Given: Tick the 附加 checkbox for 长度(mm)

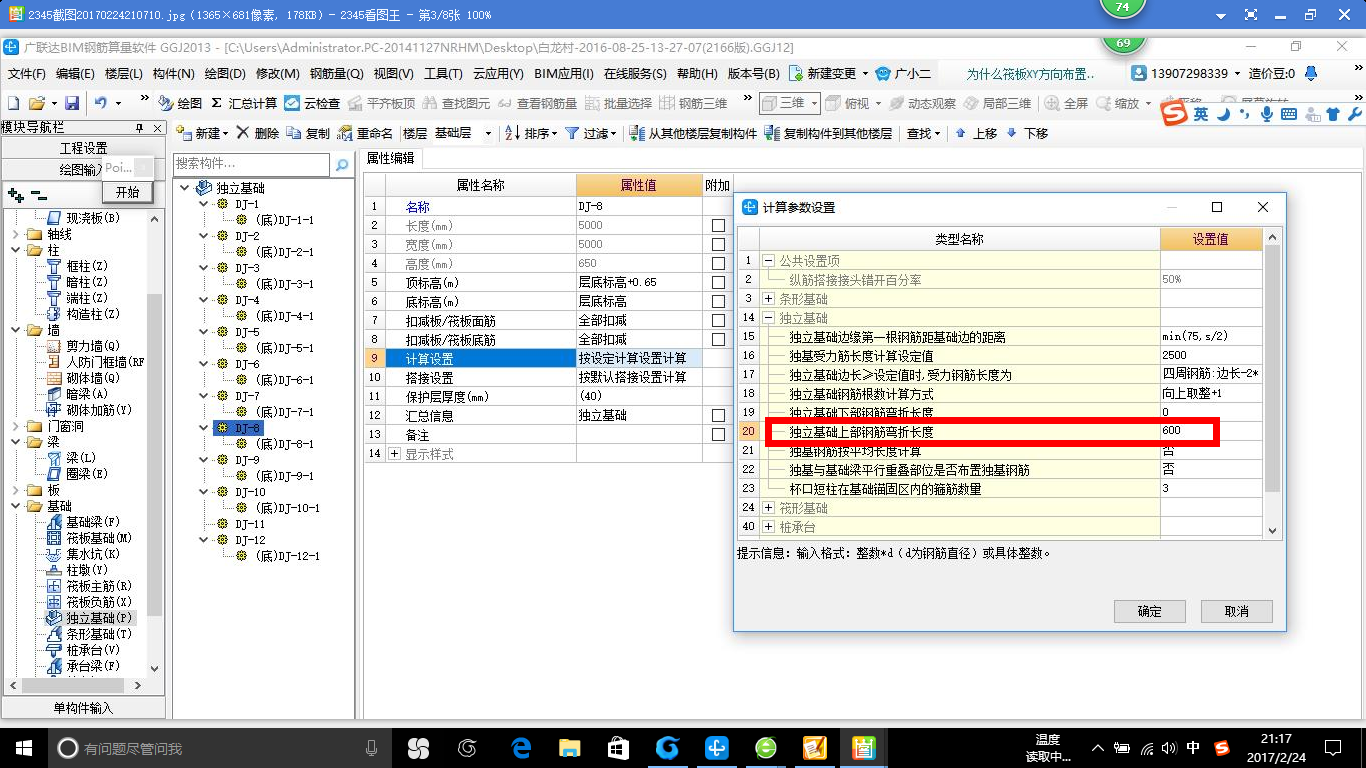Looking at the screenshot, I should tap(718, 226).
